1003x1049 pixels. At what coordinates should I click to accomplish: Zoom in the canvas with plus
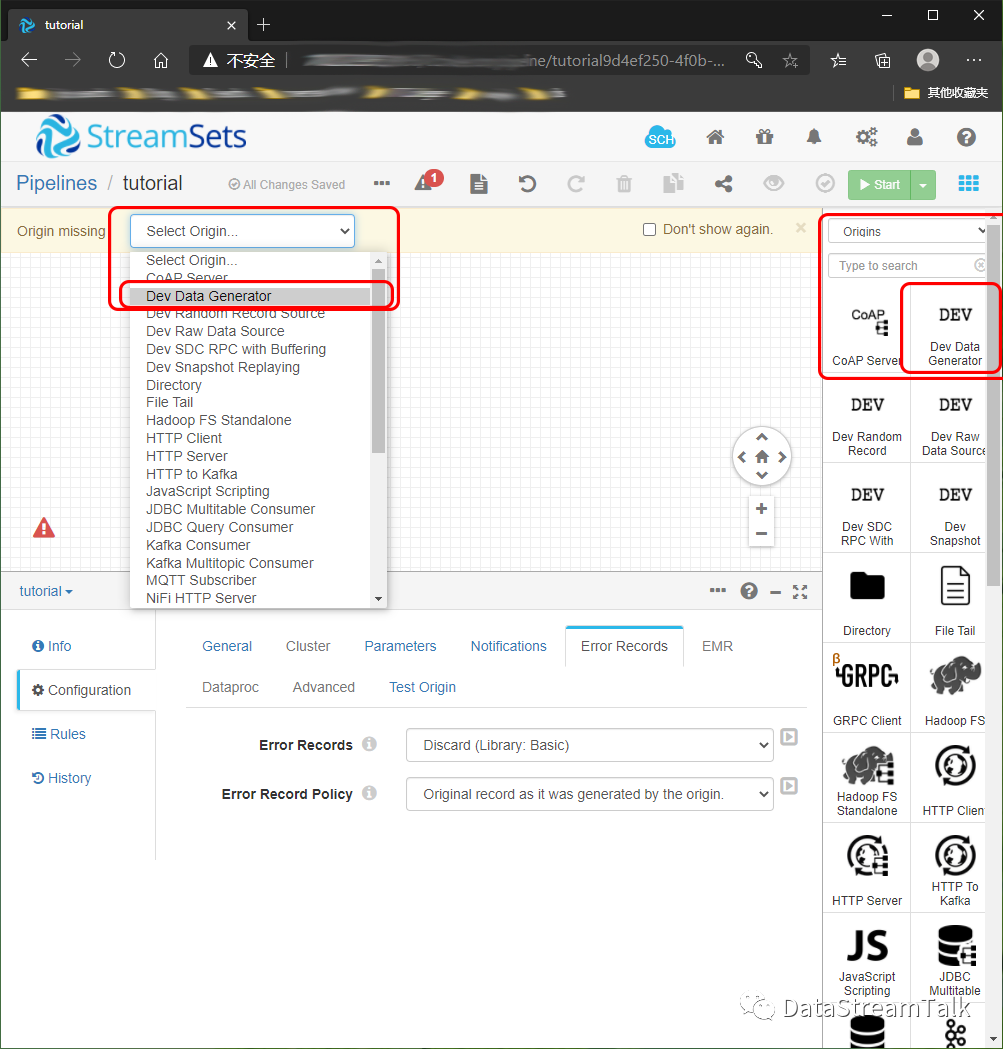[761, 508]
